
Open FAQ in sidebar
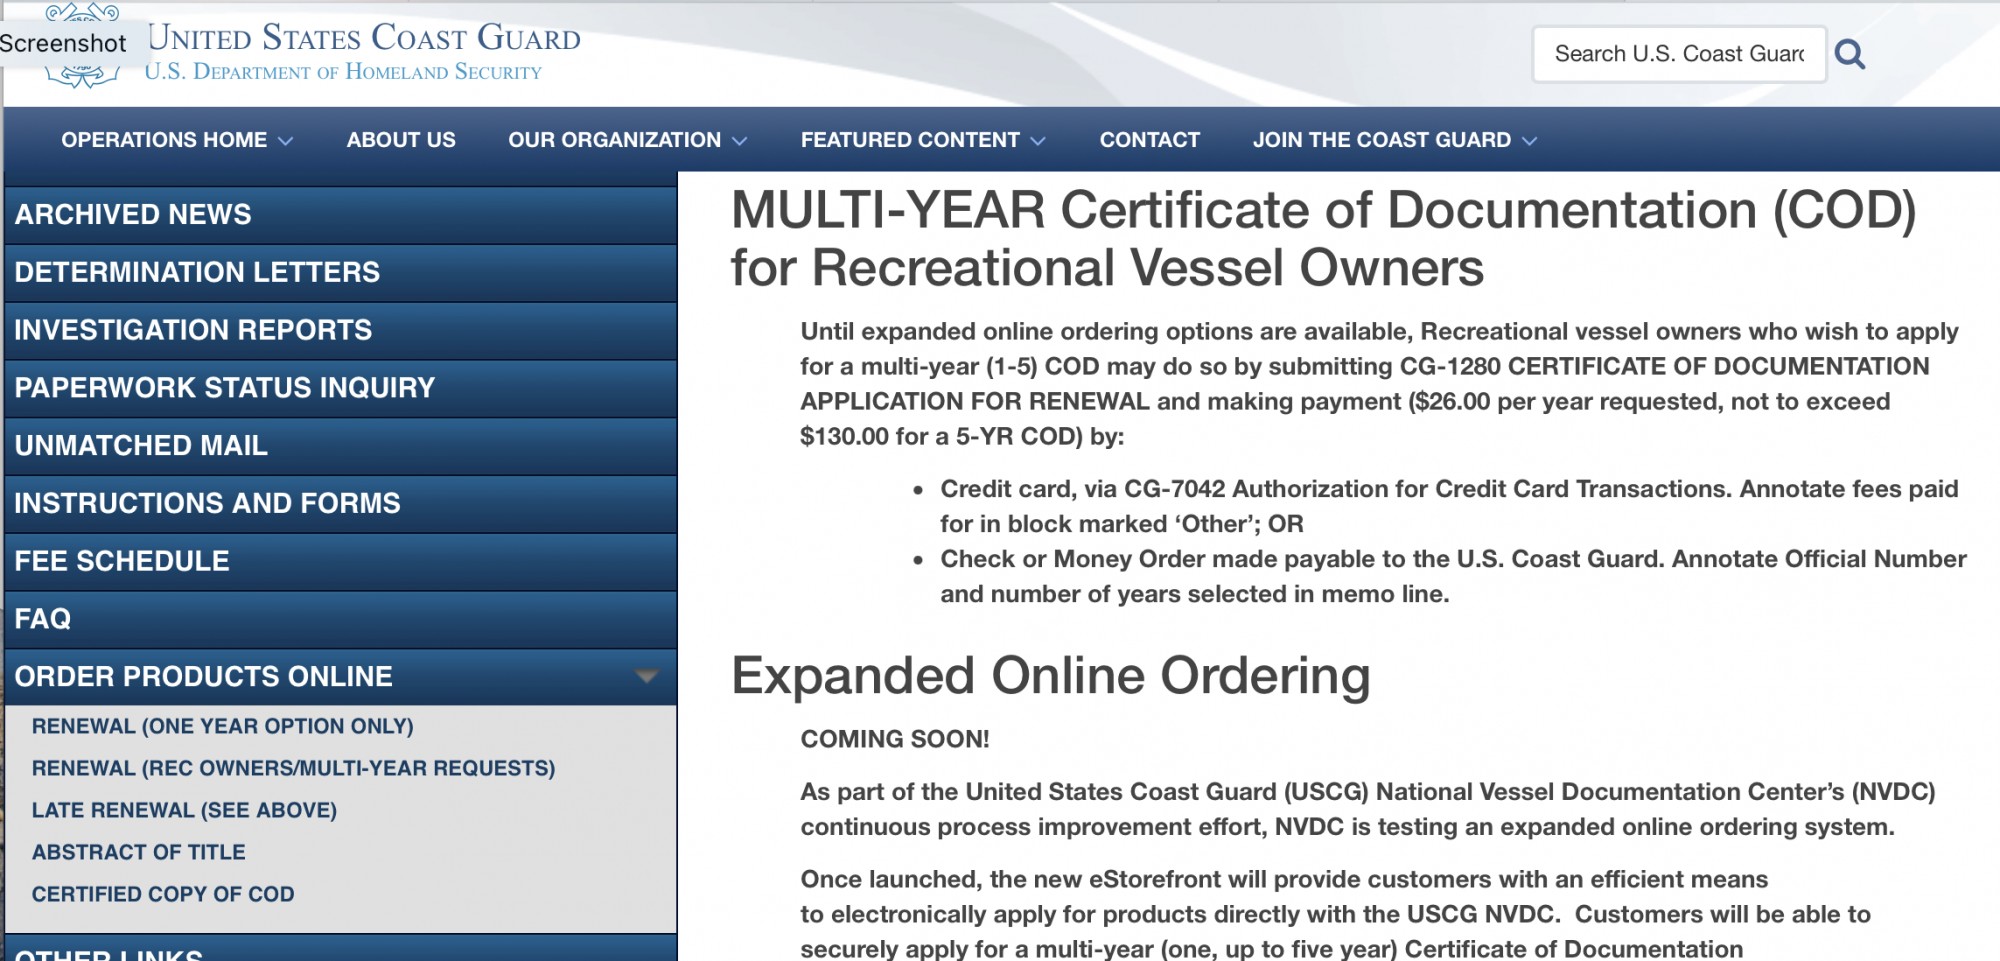[341, 620]
